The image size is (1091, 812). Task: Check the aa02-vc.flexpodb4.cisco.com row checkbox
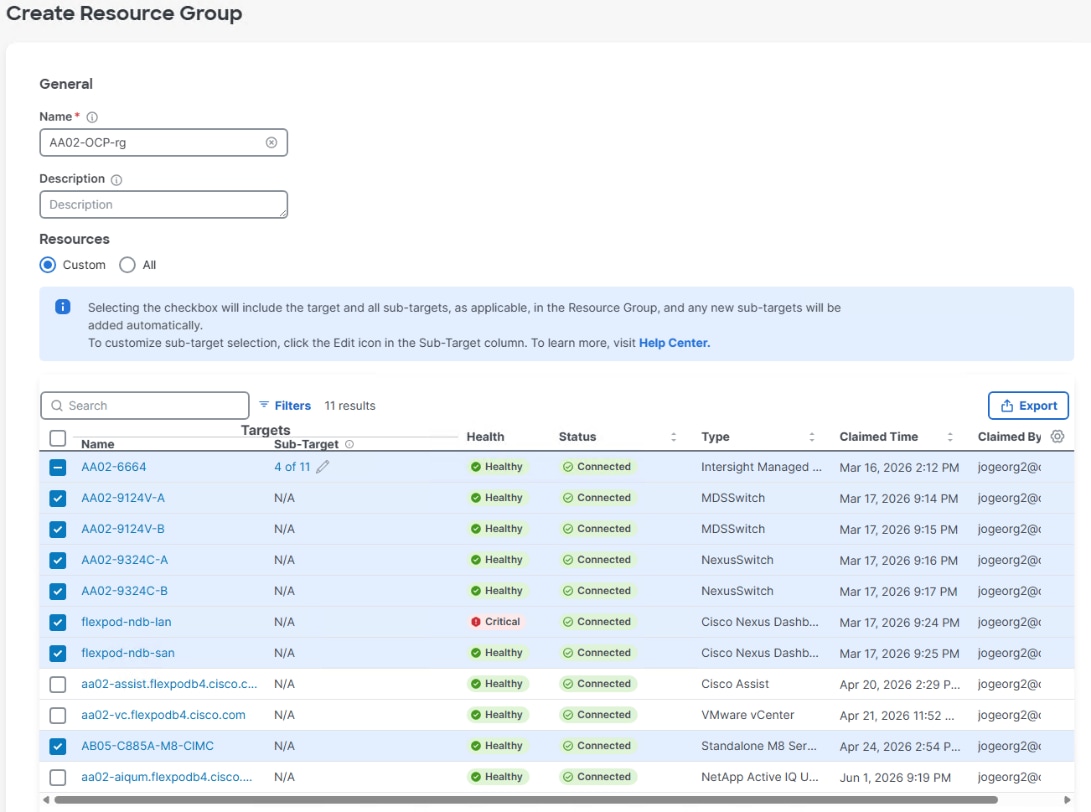58,715
